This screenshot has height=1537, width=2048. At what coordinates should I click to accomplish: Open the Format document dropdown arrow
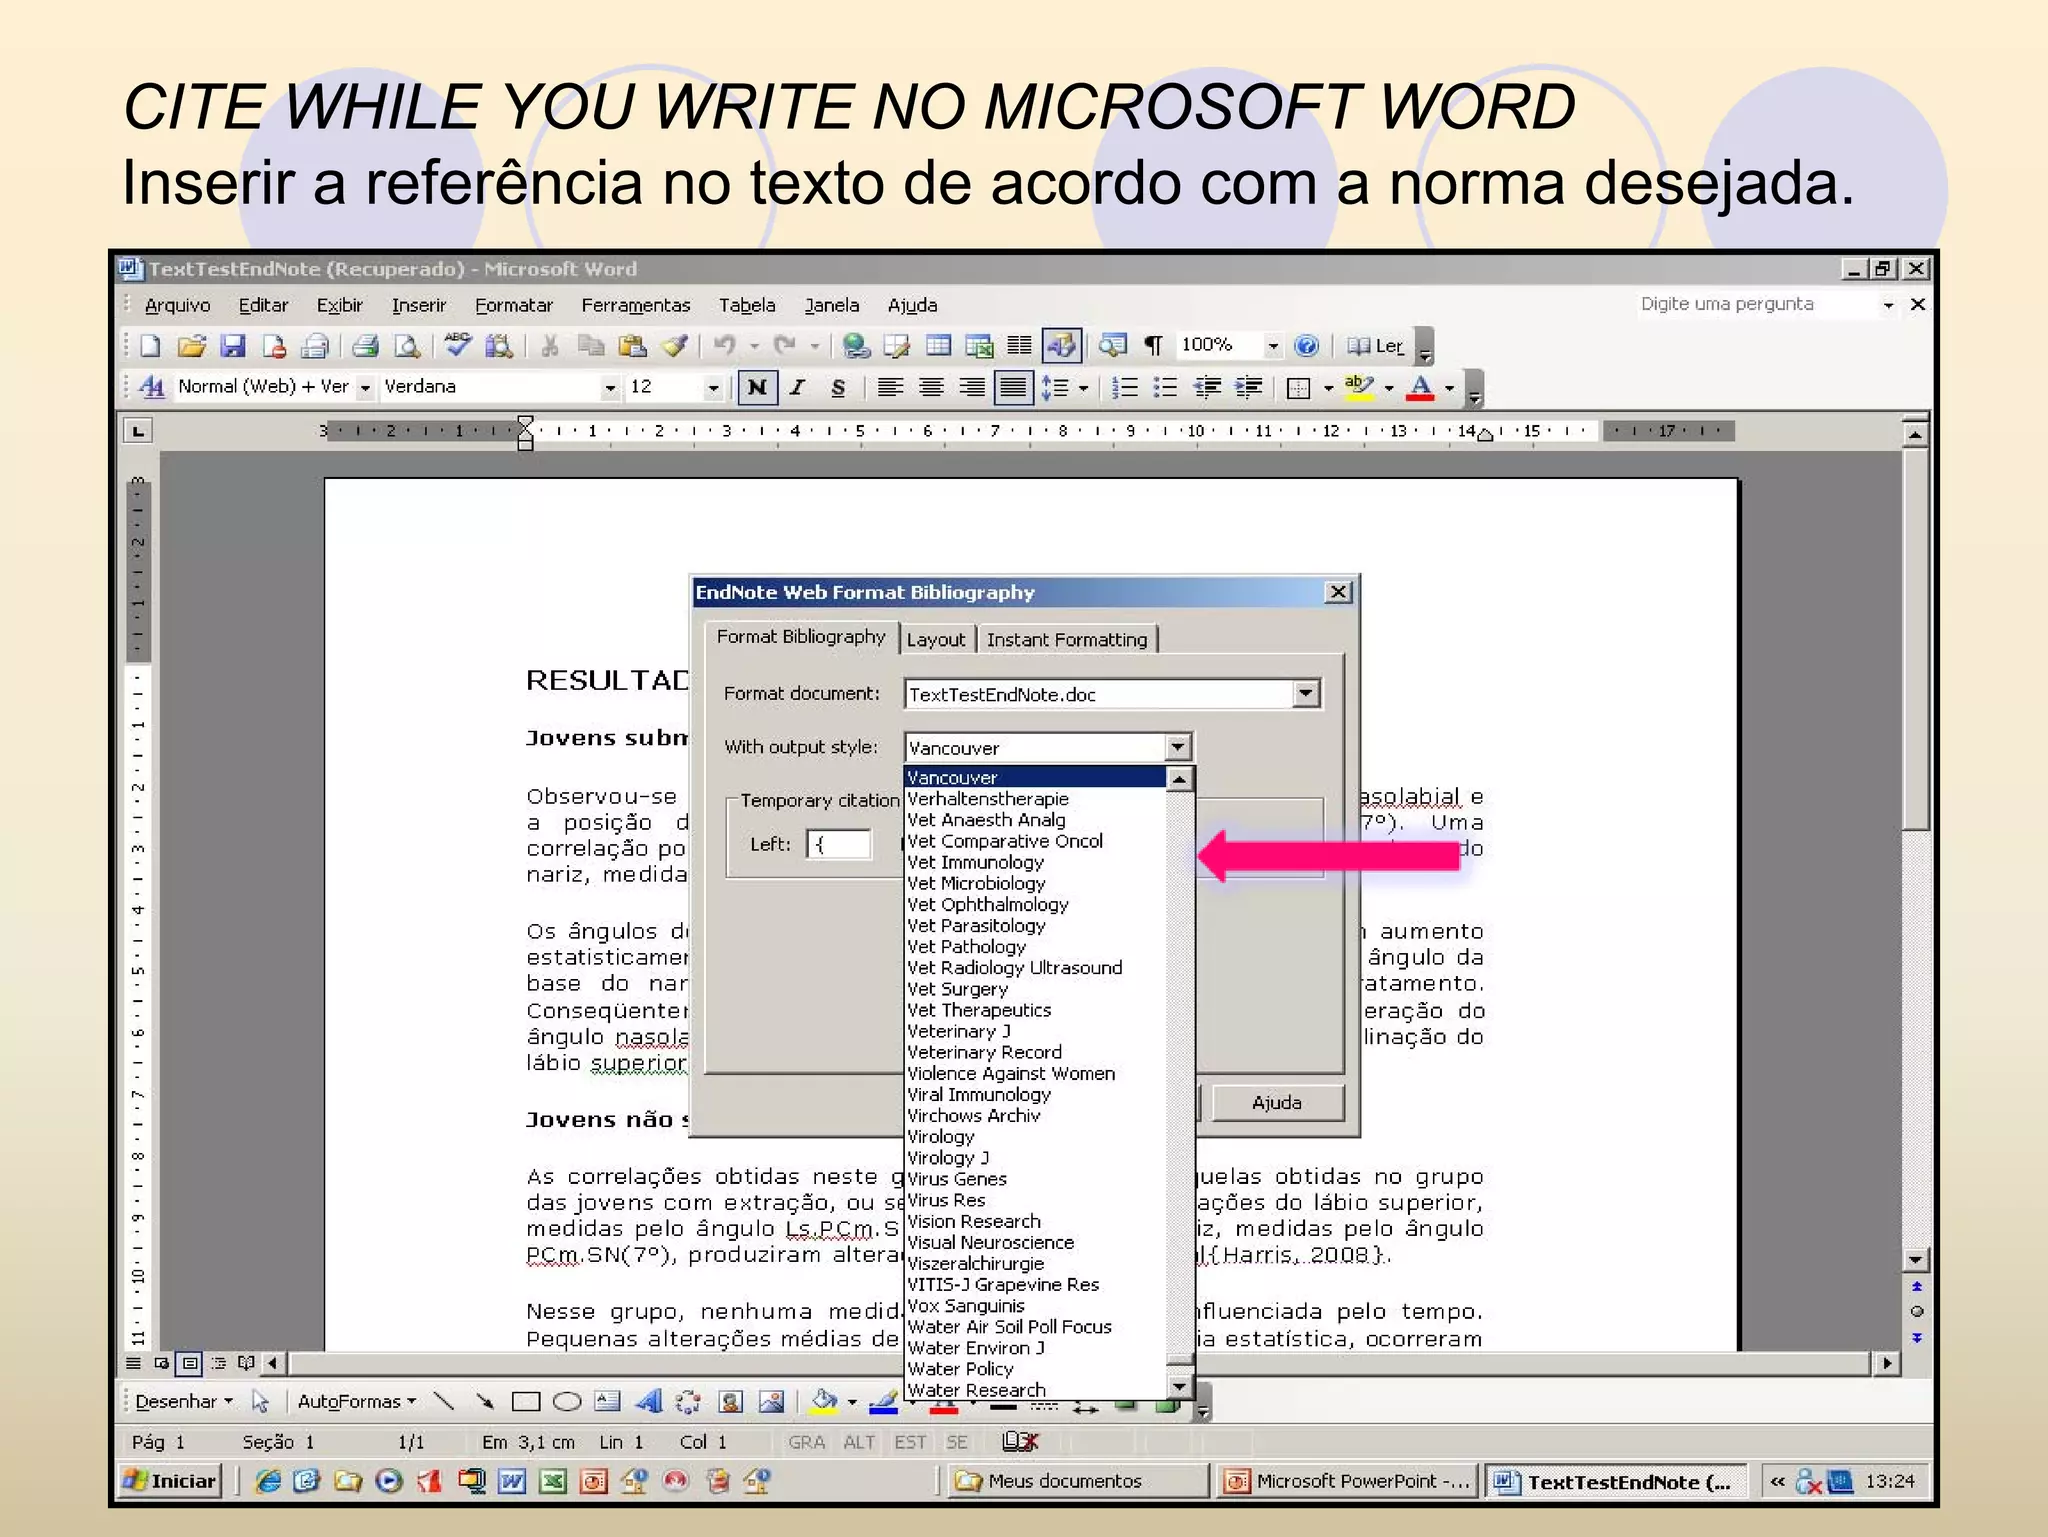1306,693
